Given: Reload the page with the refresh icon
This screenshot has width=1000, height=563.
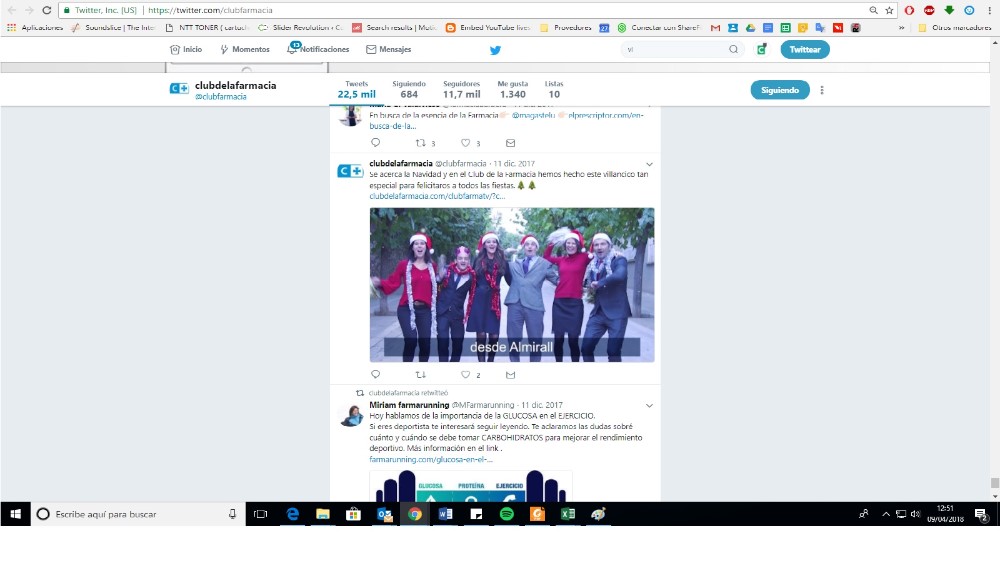Looking at the screenshot, I should [47, 10].
